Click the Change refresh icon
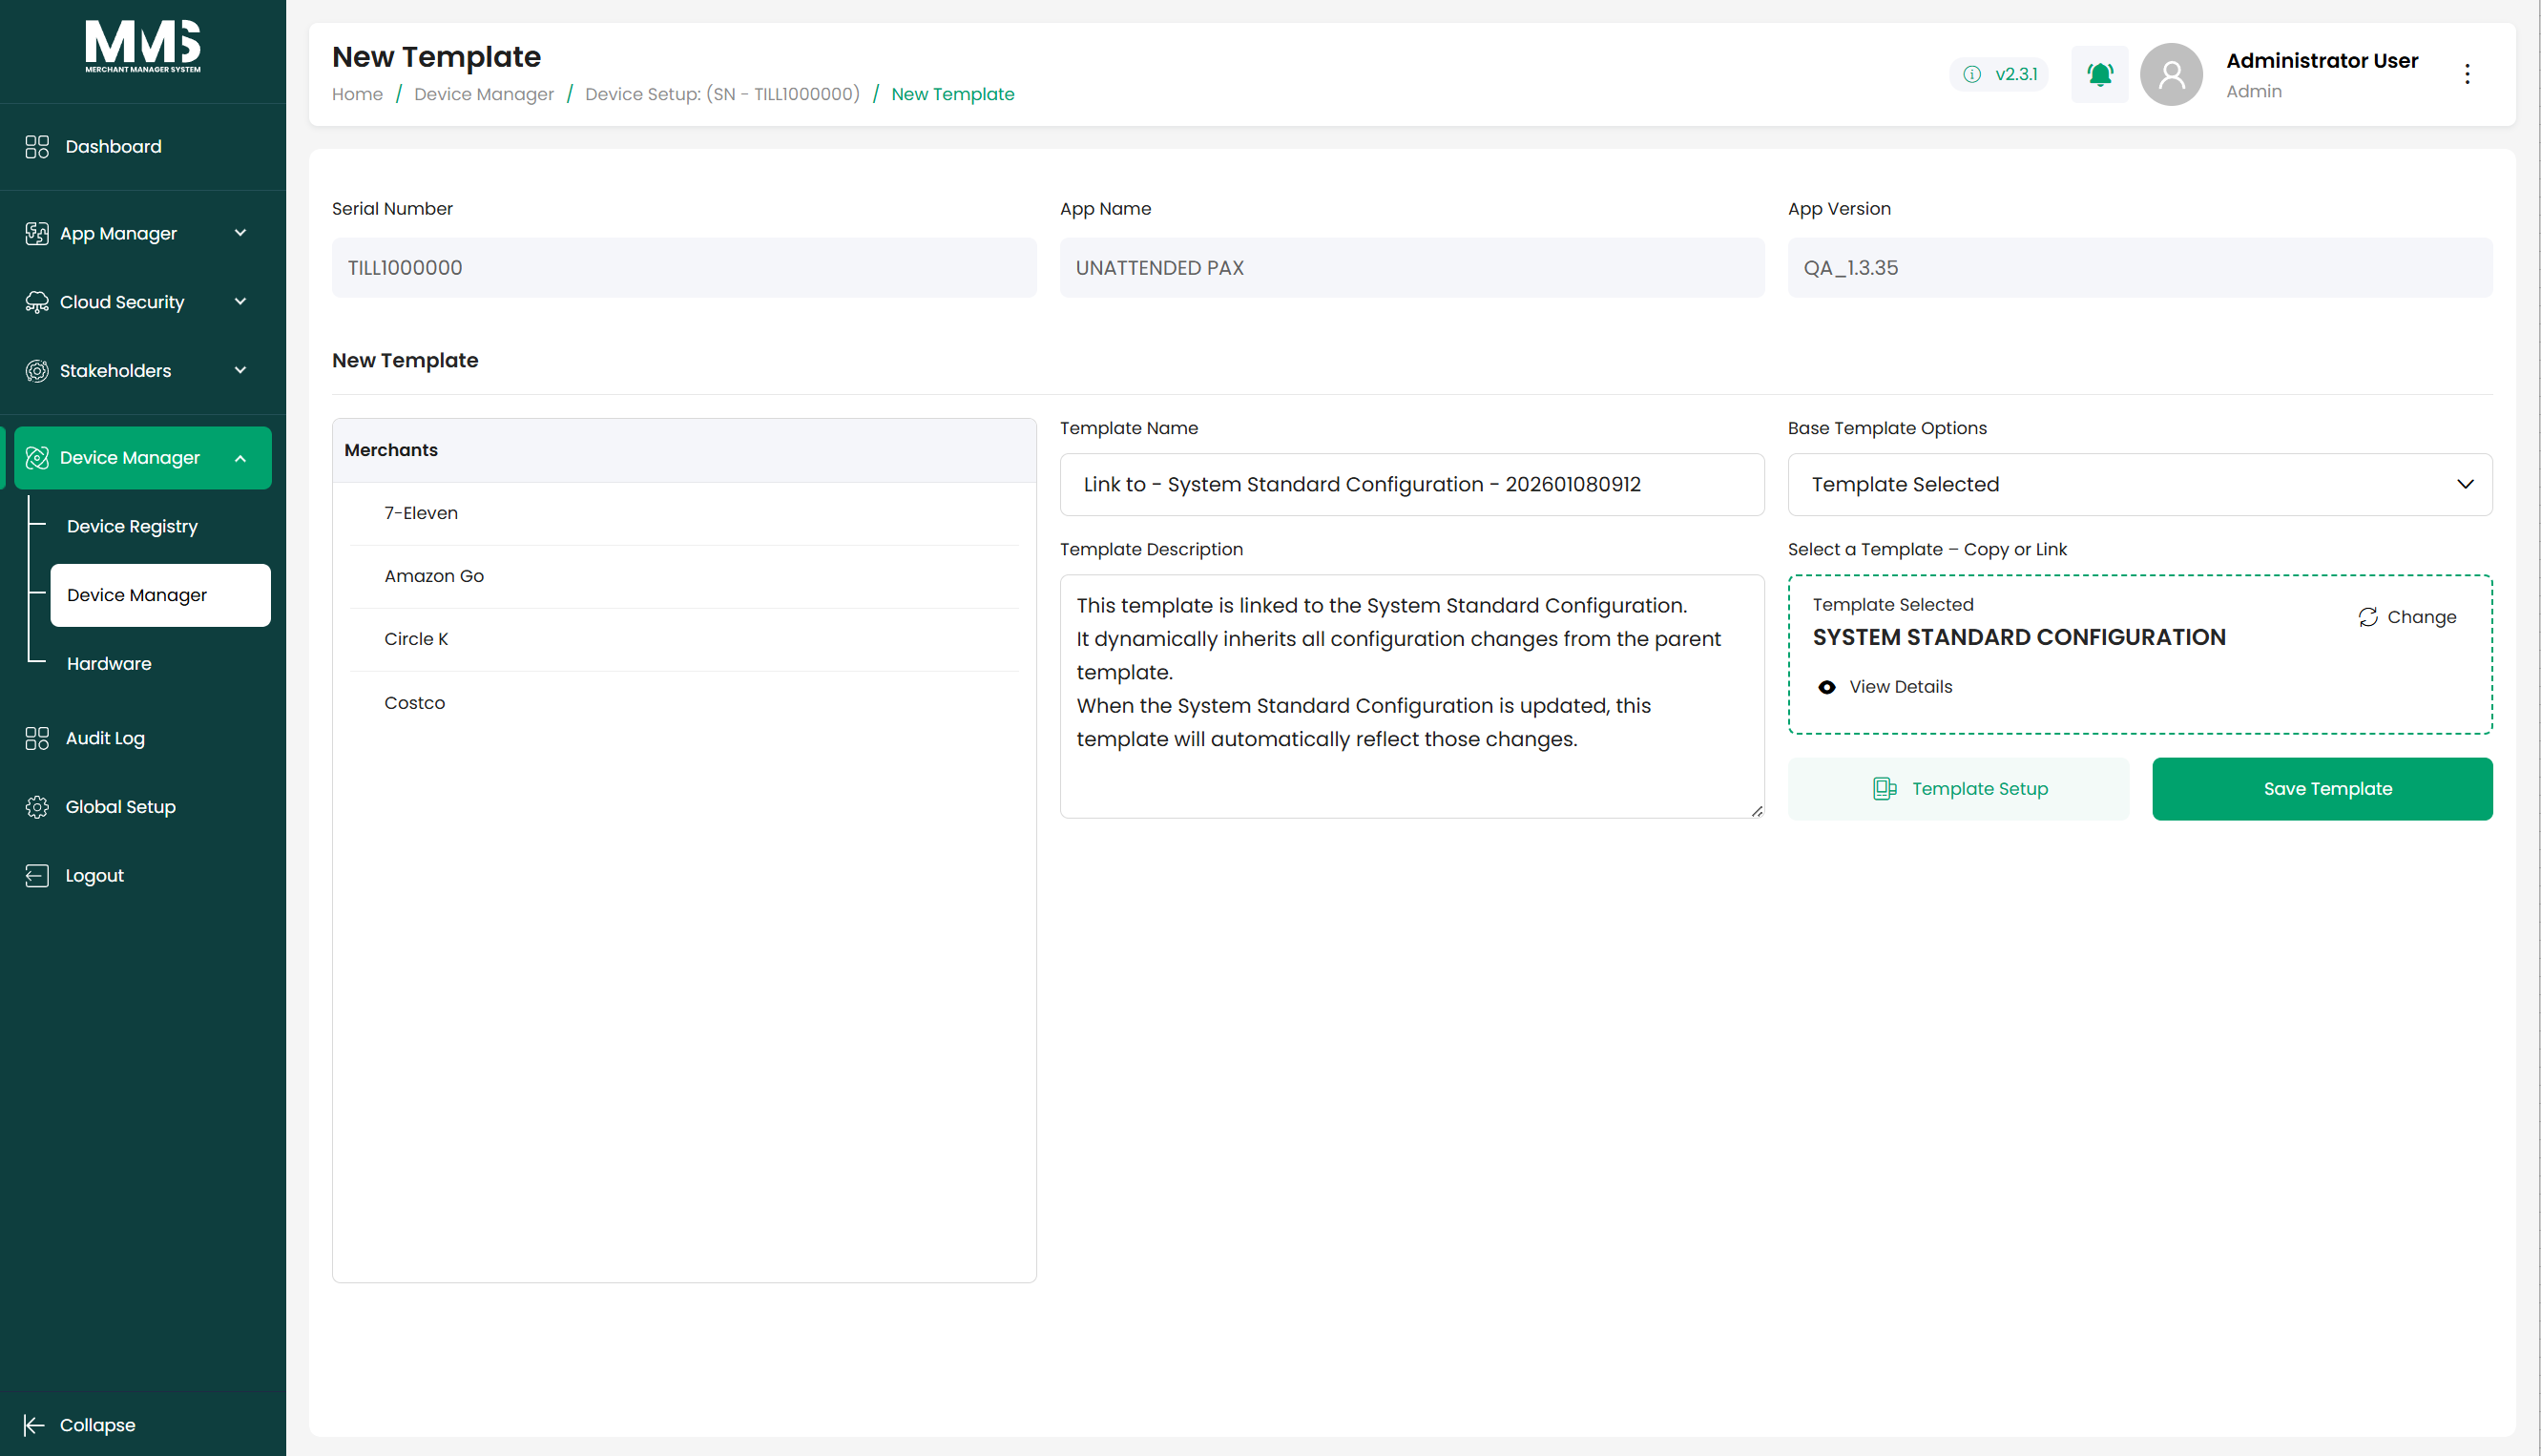 (2367, 617)
